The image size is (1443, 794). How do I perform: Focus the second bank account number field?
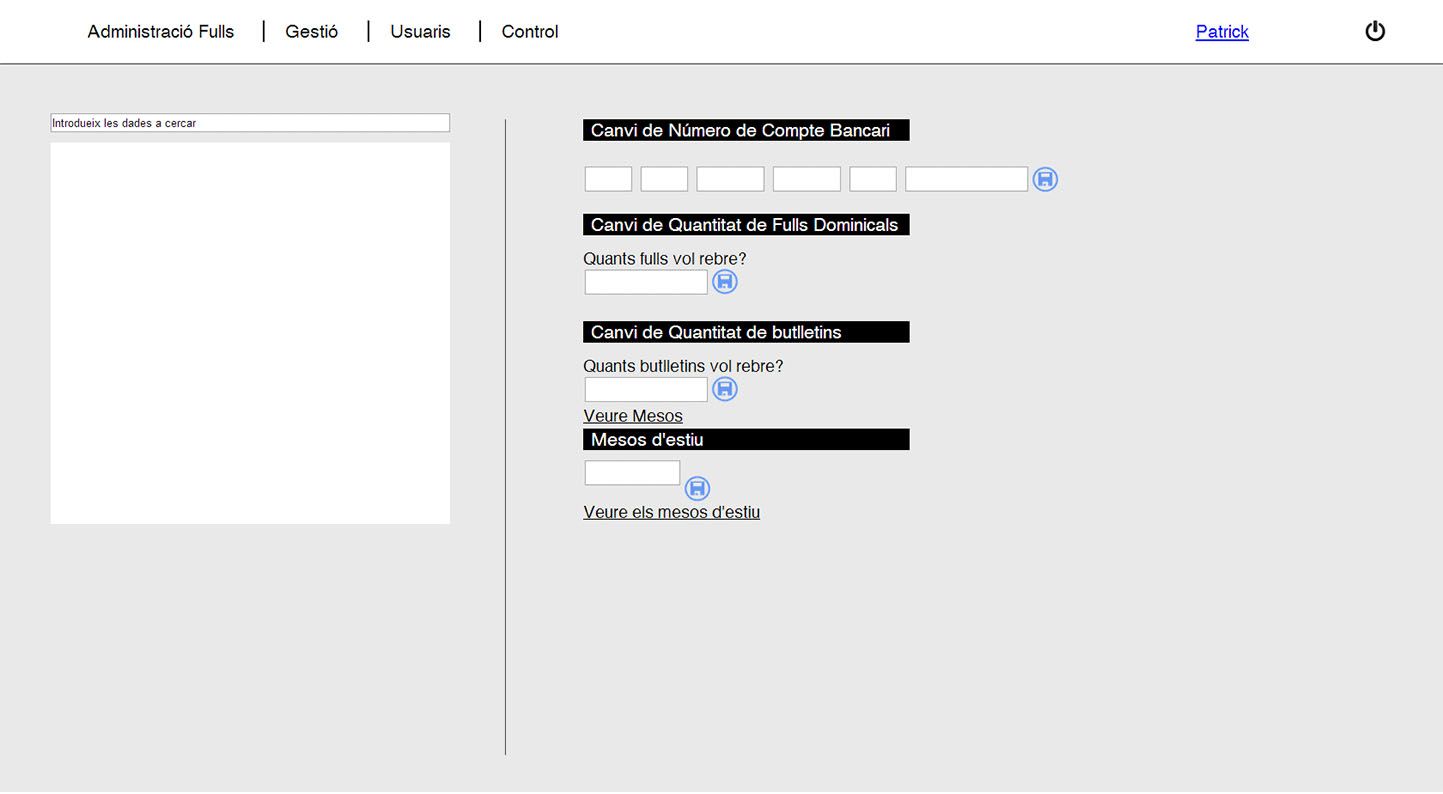(664, 179)
